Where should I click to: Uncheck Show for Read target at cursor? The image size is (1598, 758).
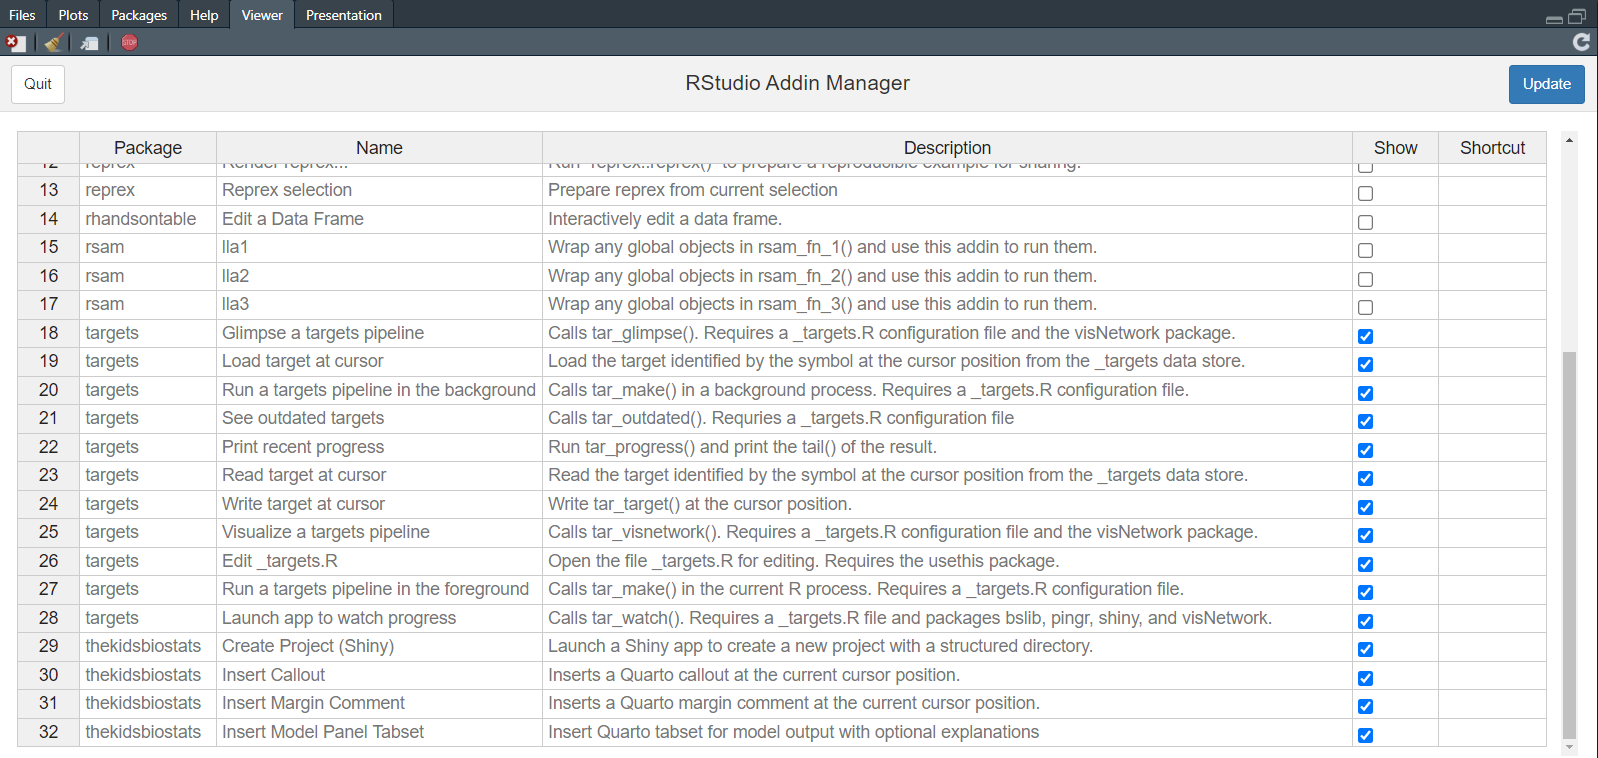point(1365,478)
